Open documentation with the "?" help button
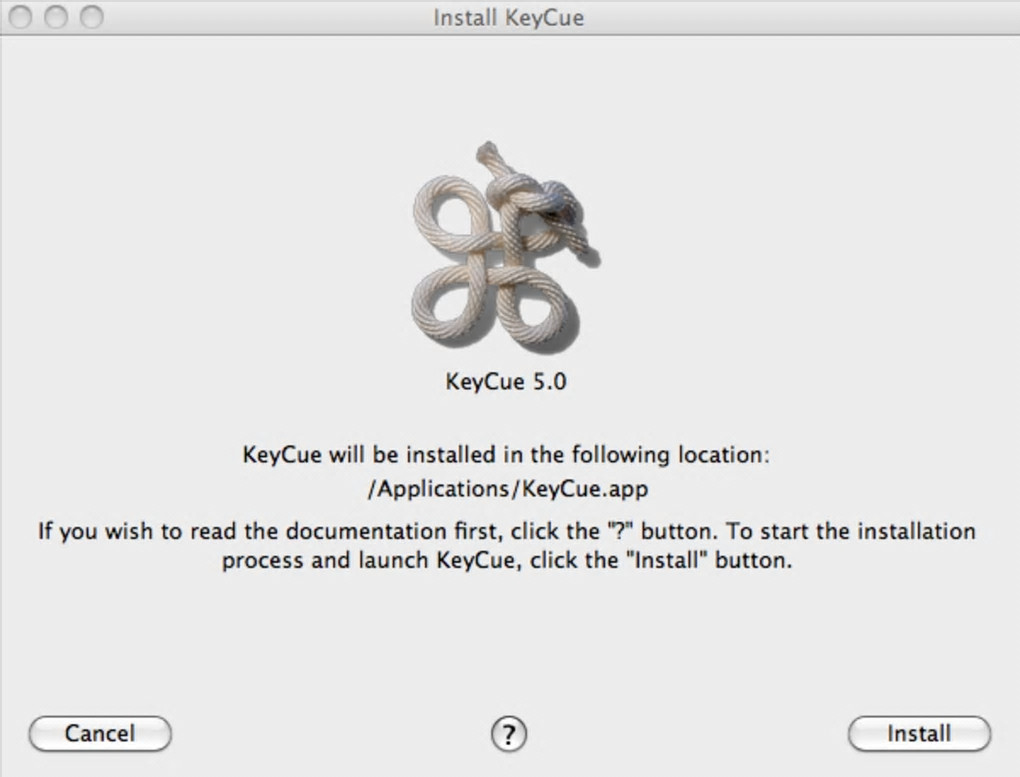 [509, 734]
